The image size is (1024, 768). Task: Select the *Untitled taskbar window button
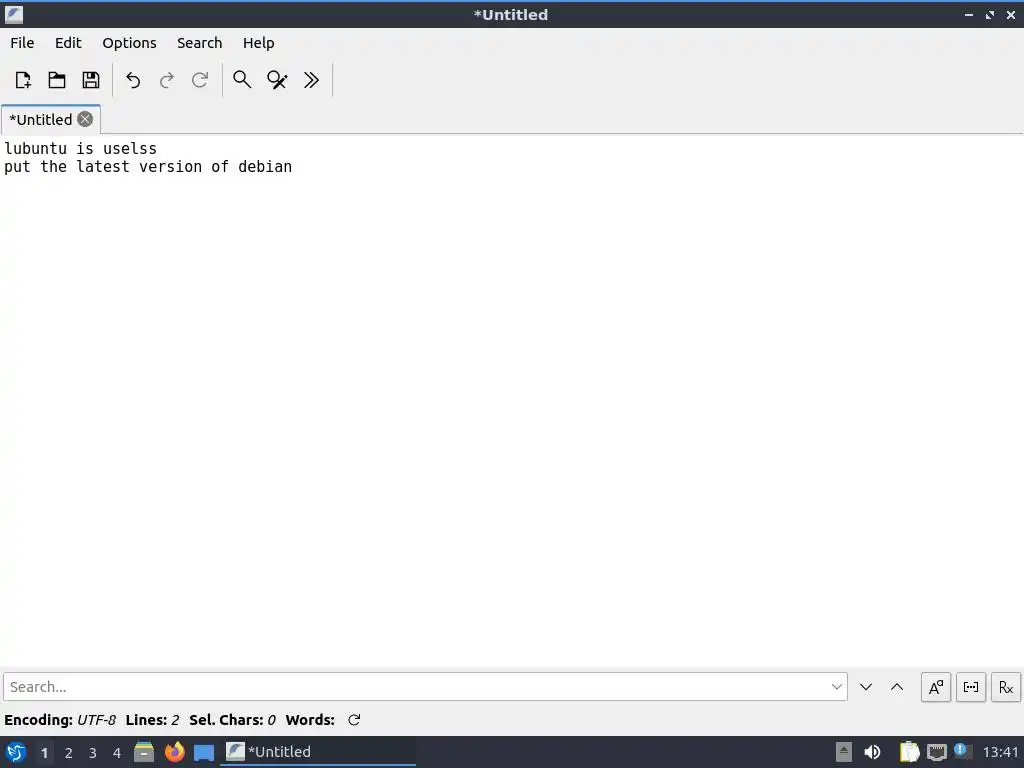pos(318,752)
